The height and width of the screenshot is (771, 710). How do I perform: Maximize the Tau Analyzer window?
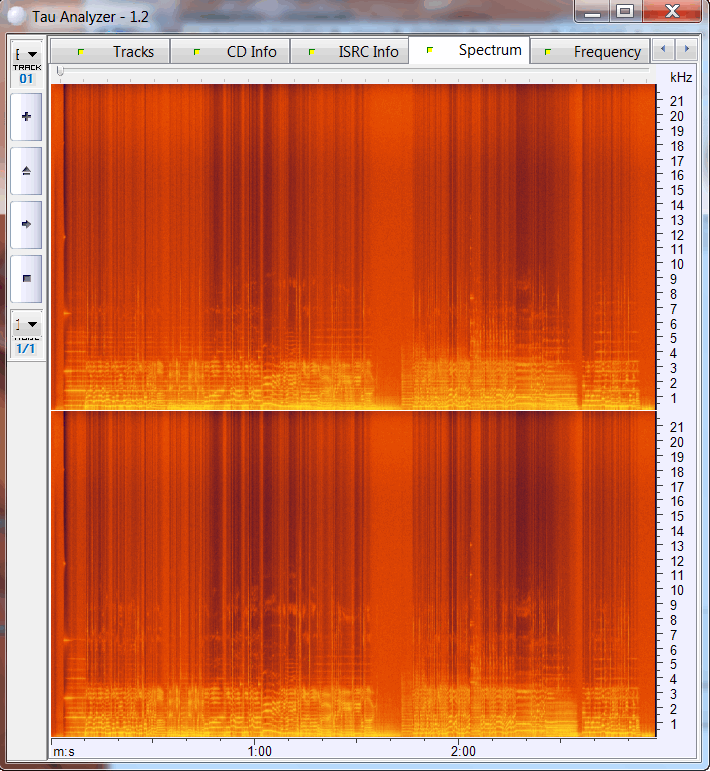coord(625,12)
